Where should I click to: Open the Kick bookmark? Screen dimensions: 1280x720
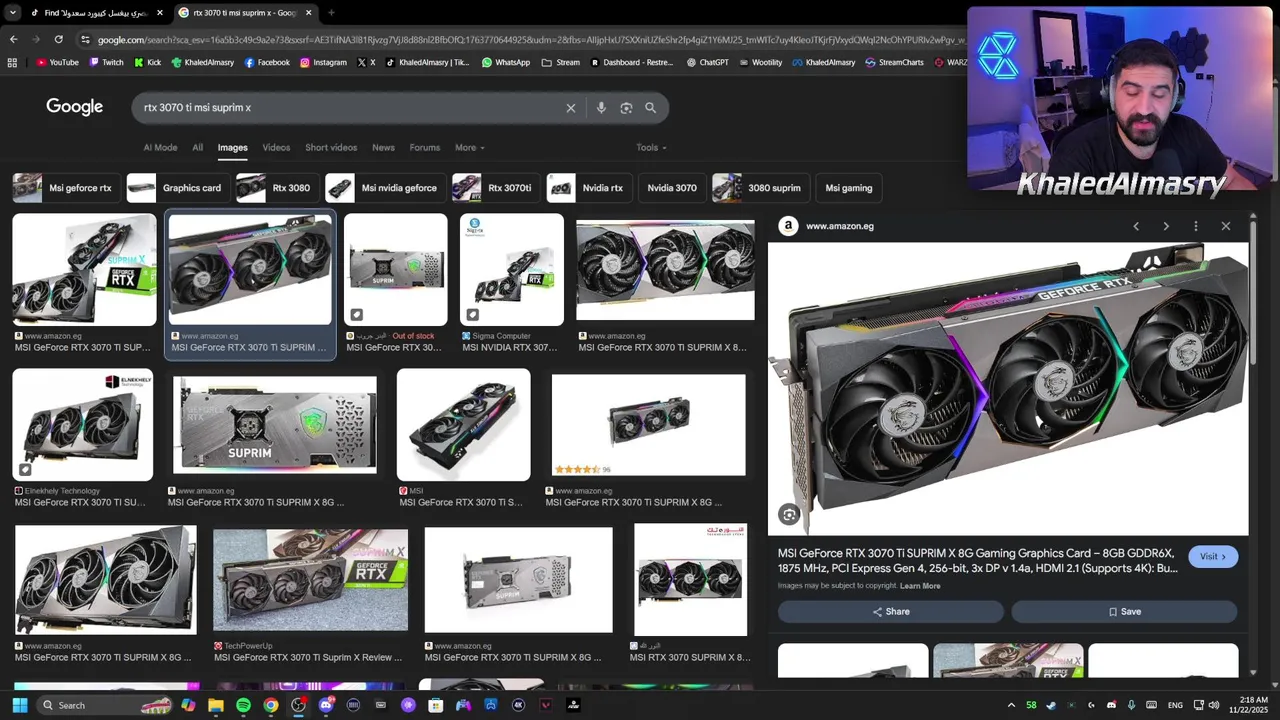[x=147, y=62]
